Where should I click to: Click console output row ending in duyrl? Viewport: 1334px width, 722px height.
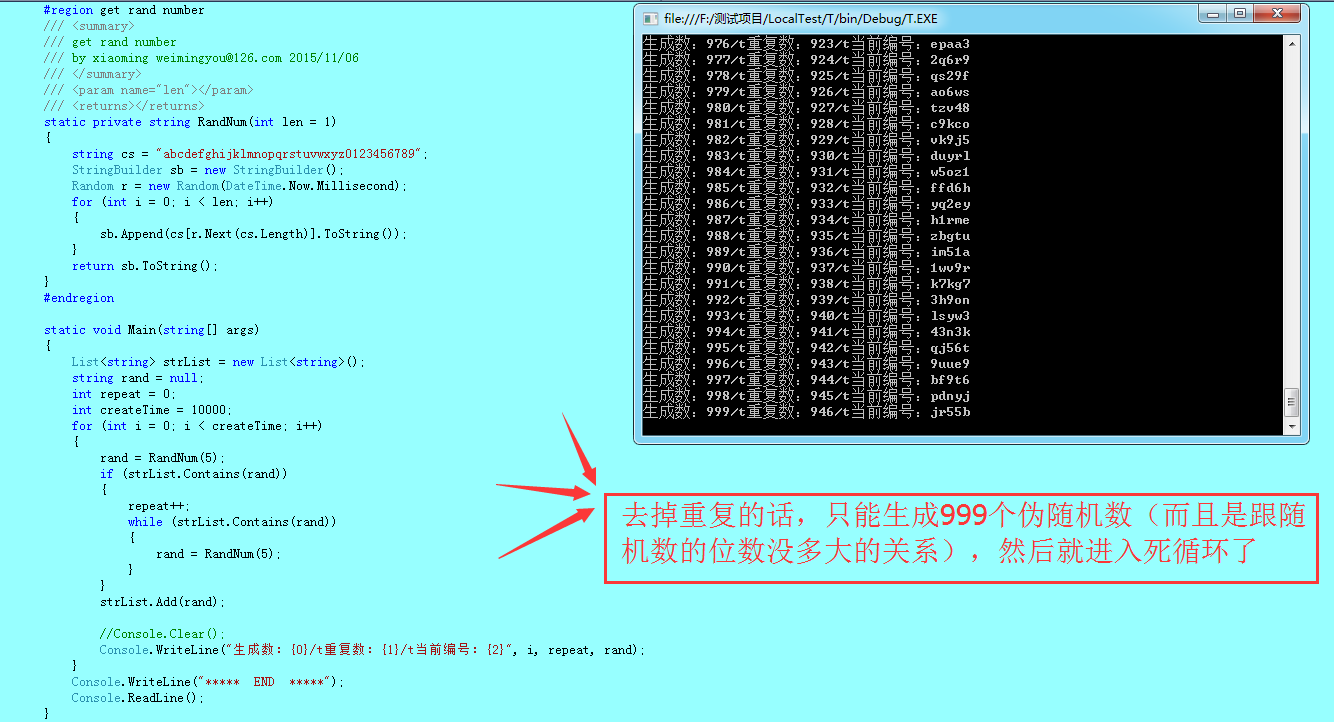click(x=806, y=156)
